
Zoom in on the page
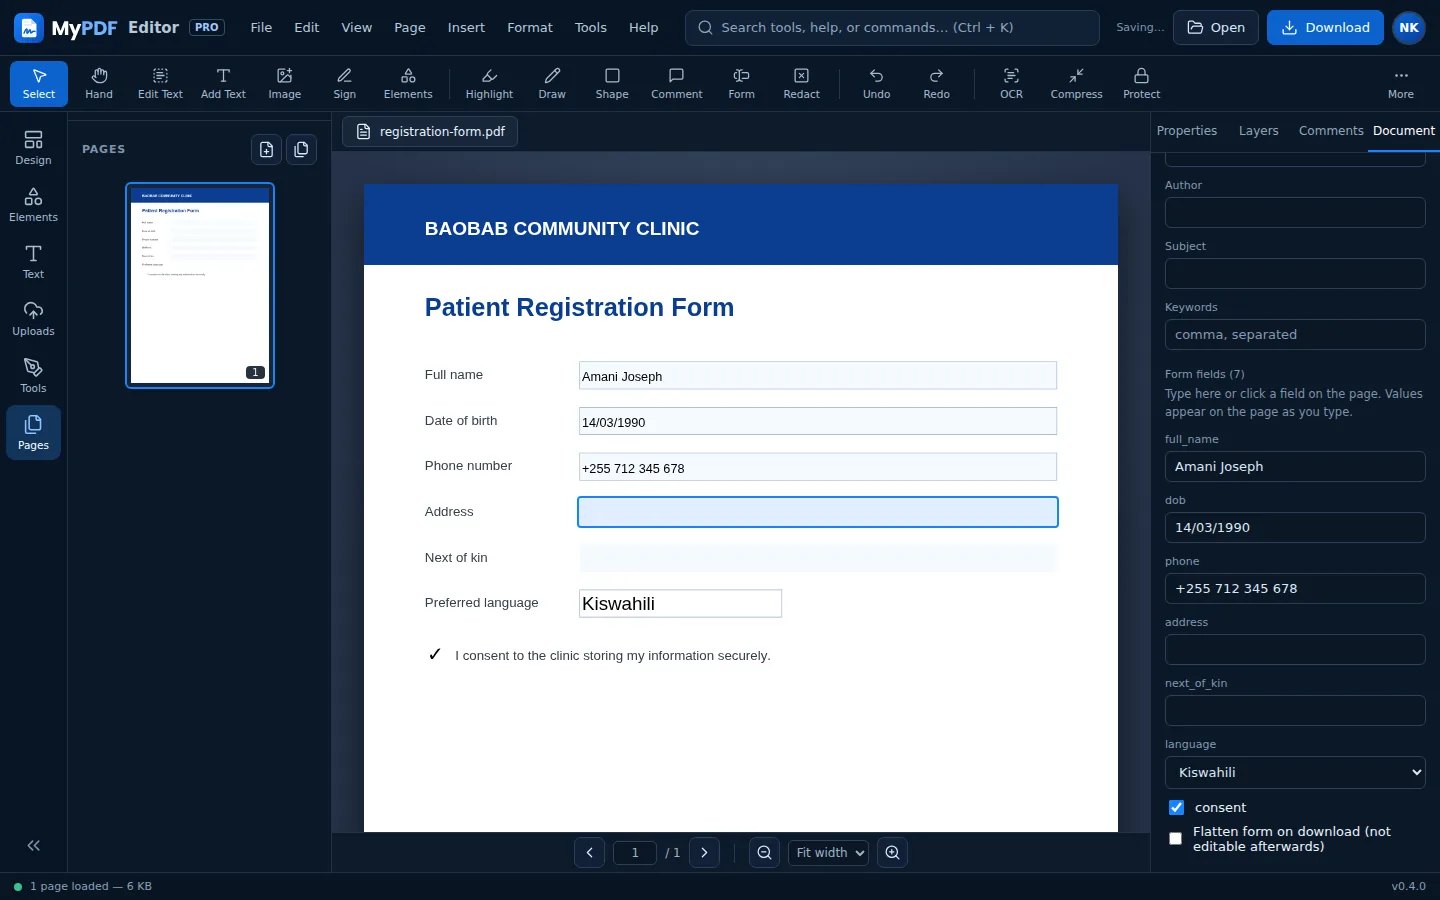[x=892, y=853]
